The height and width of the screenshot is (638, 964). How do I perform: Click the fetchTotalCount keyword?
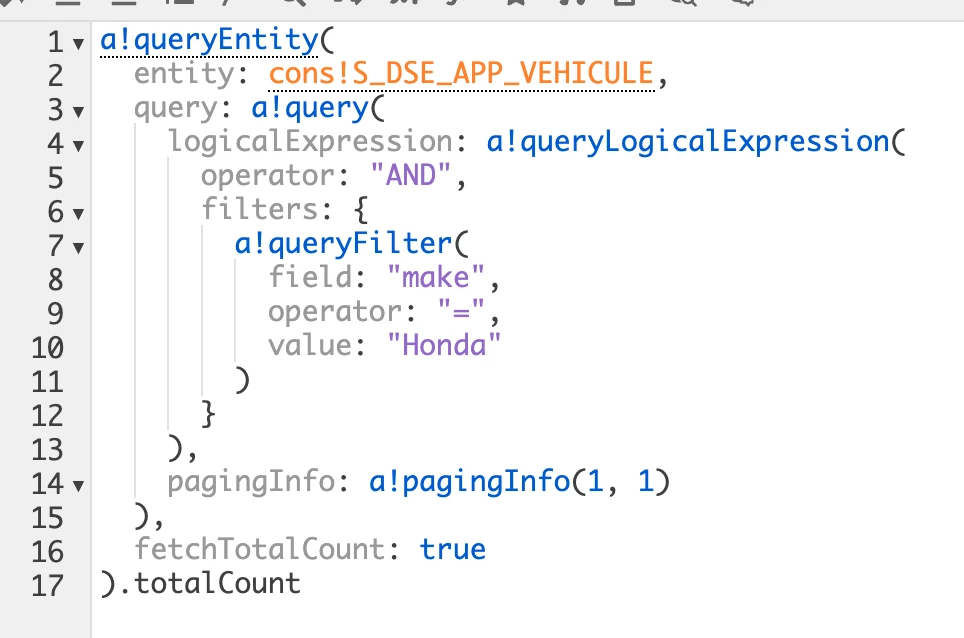pyautogui.click(x=259, y=549)
